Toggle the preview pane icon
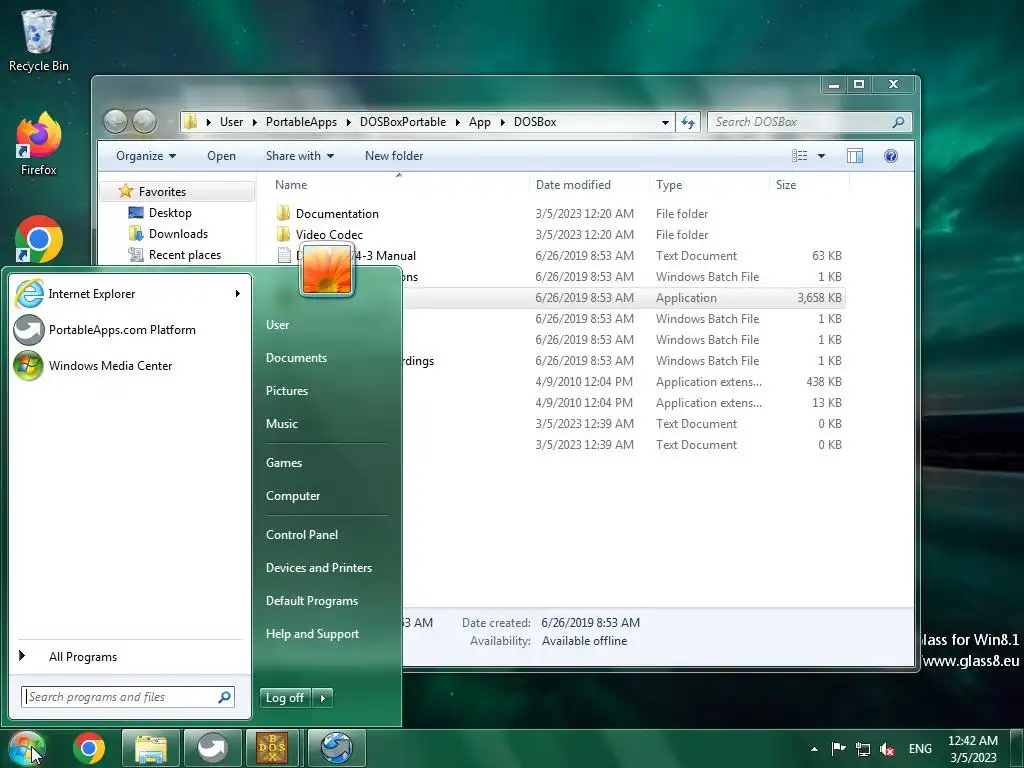 [x=855, y=155]
